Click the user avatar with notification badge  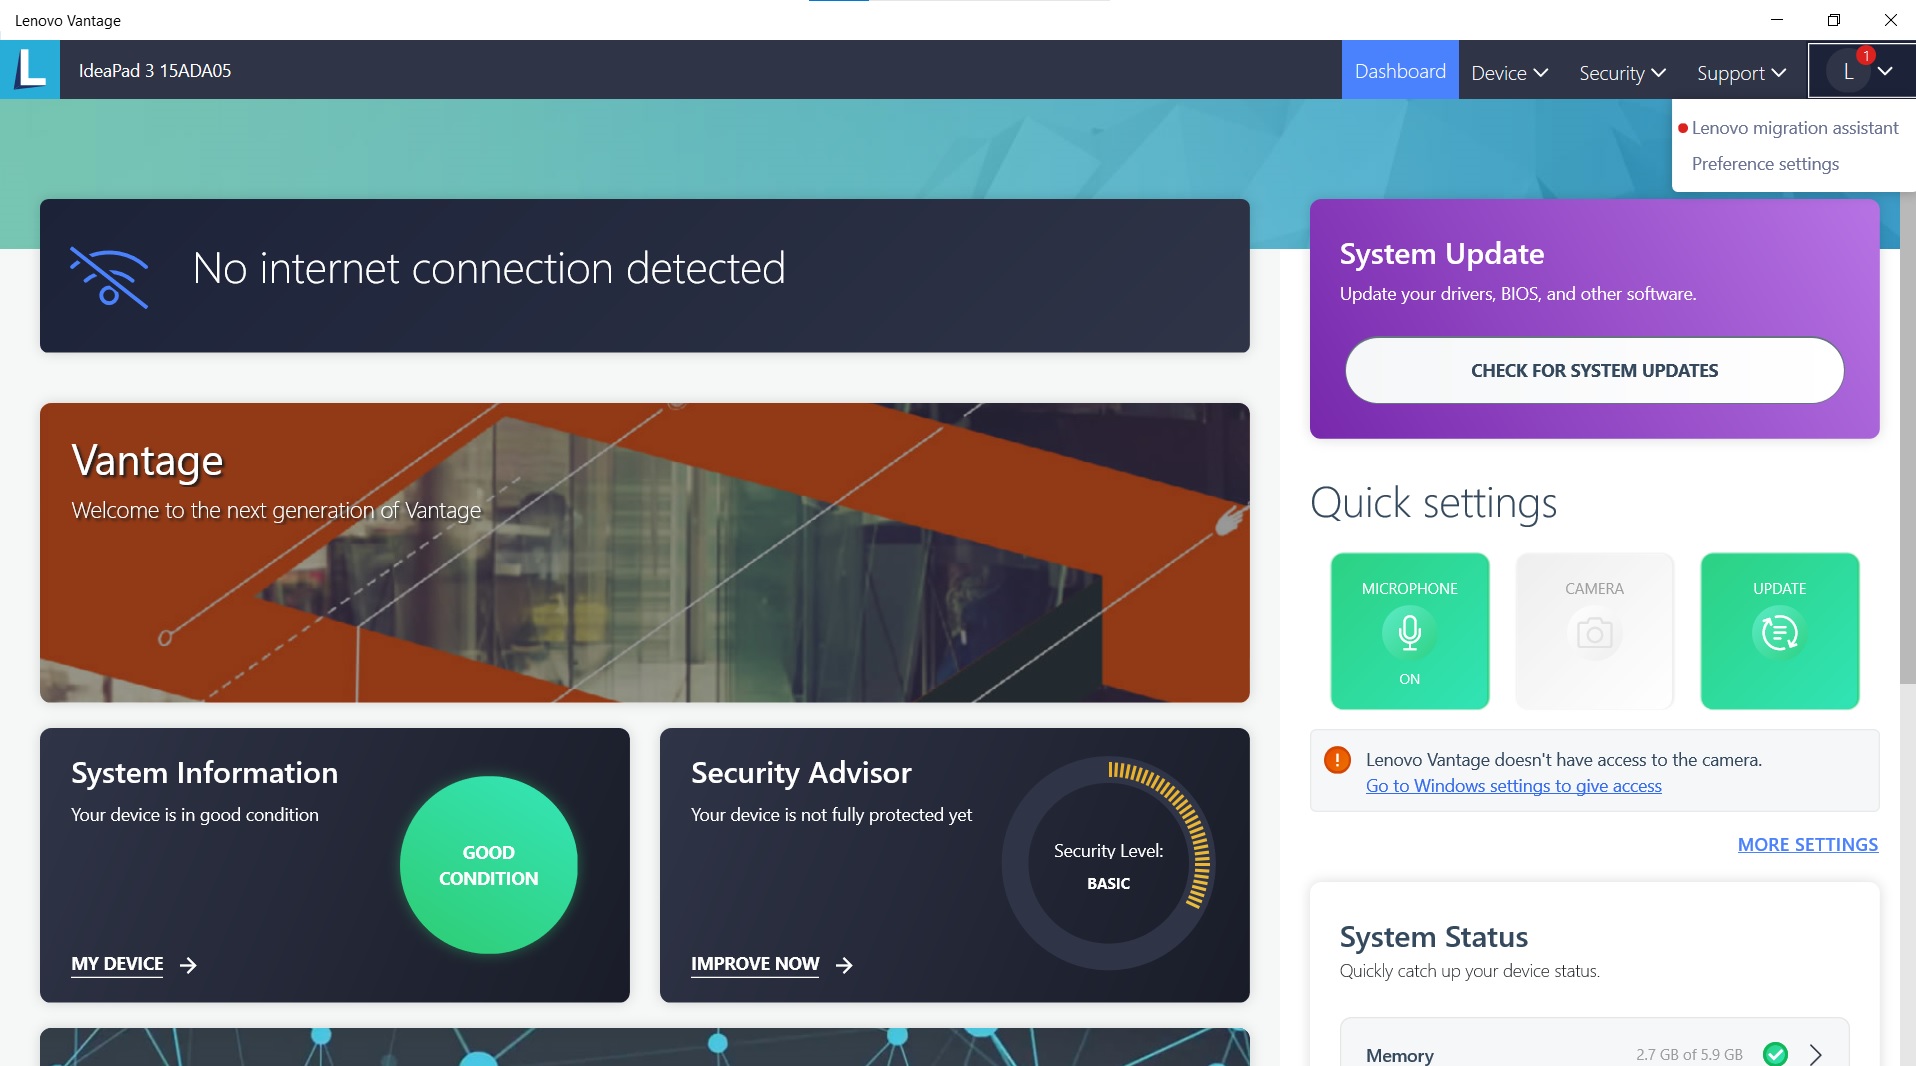coord(1849,71)
